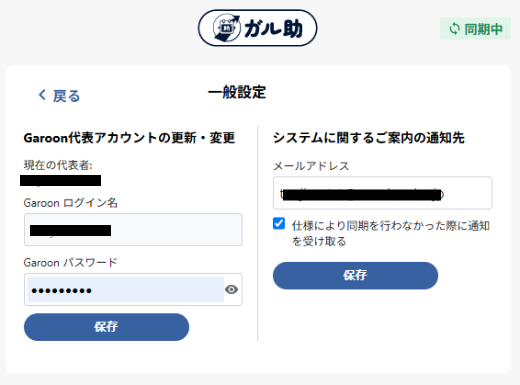Show the password using the eye icon
This screenshot has width=520, height=385.
231,289
